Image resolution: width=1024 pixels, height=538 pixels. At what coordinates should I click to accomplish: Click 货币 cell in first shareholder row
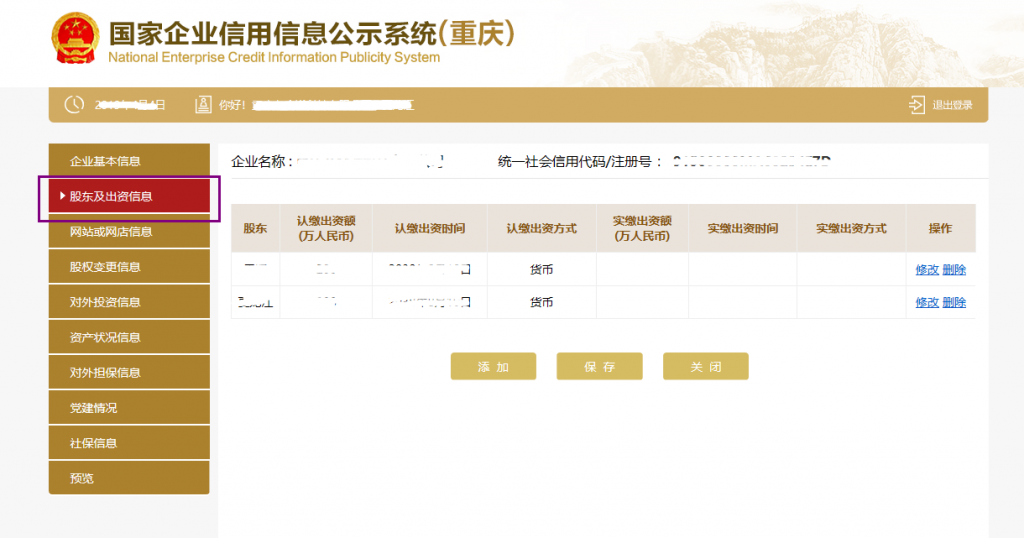tap(541, 270)
